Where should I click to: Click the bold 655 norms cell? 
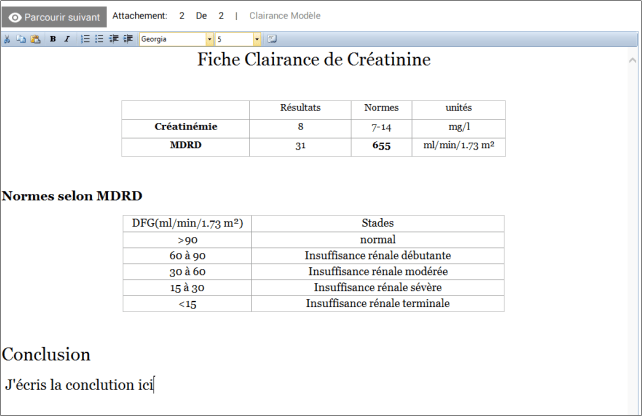tap(381, 146)
